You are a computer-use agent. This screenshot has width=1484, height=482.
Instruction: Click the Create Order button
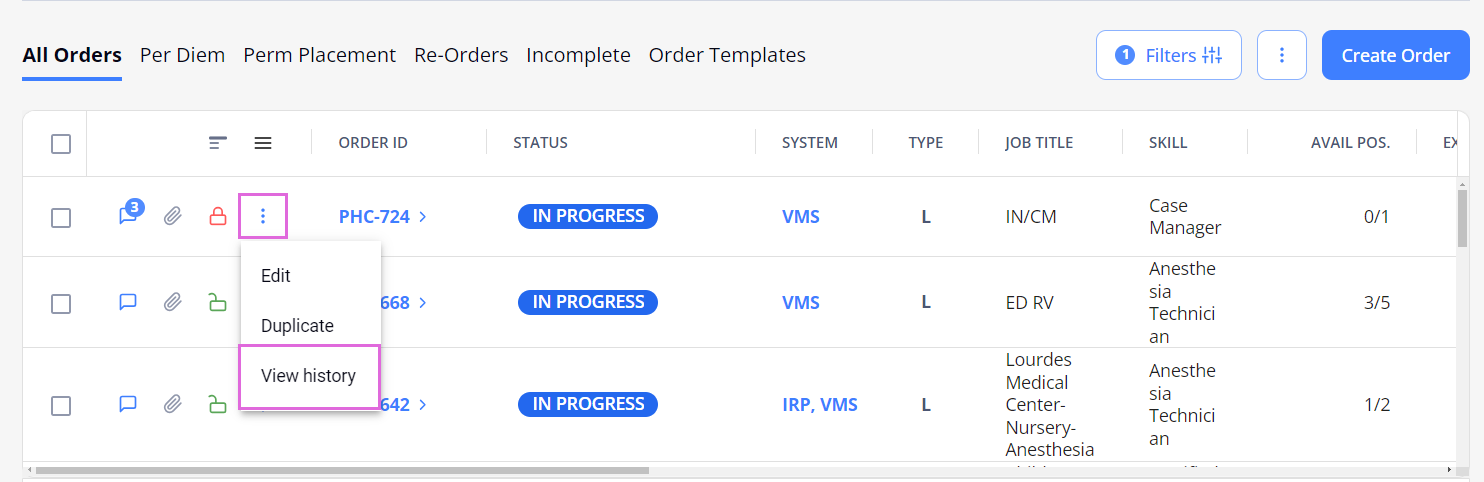(x=1396, y=55)
